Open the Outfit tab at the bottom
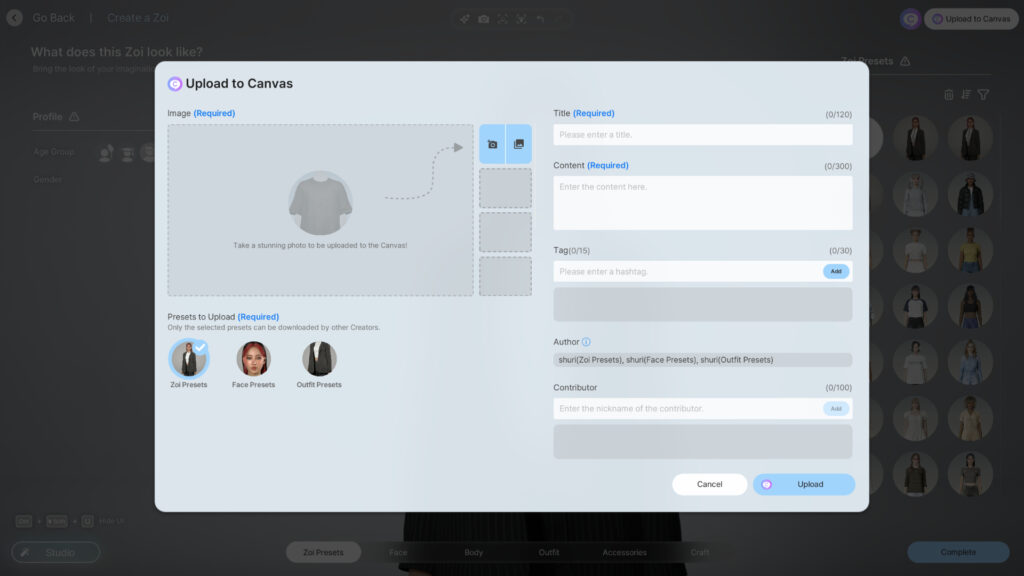Screen dimensions: 1024x576 pos(548,551)
